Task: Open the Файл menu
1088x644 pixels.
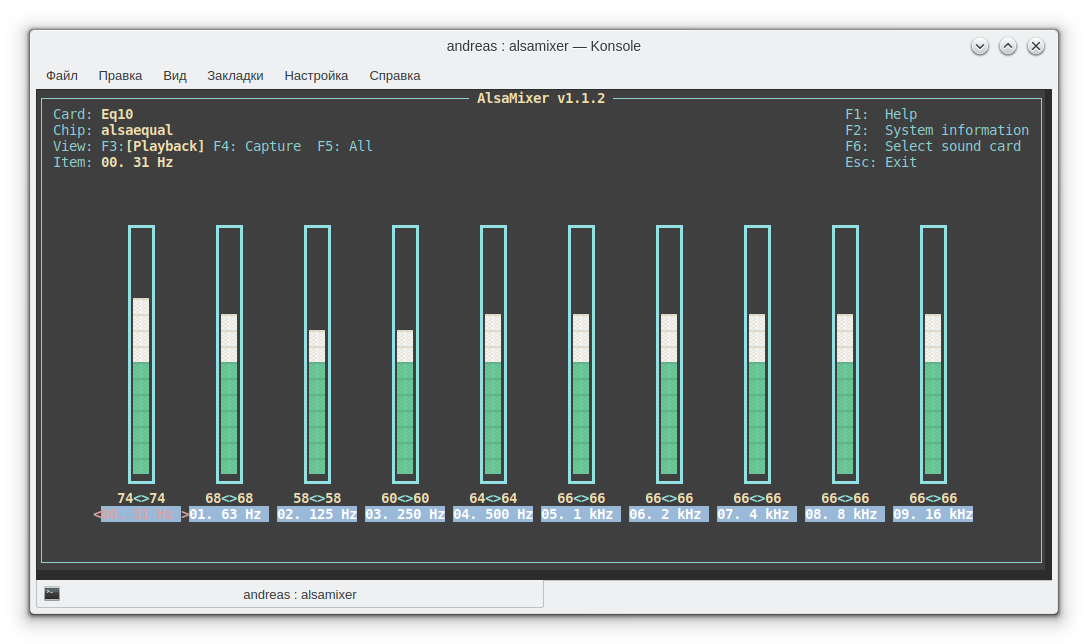Action: [x=62, y=75]
